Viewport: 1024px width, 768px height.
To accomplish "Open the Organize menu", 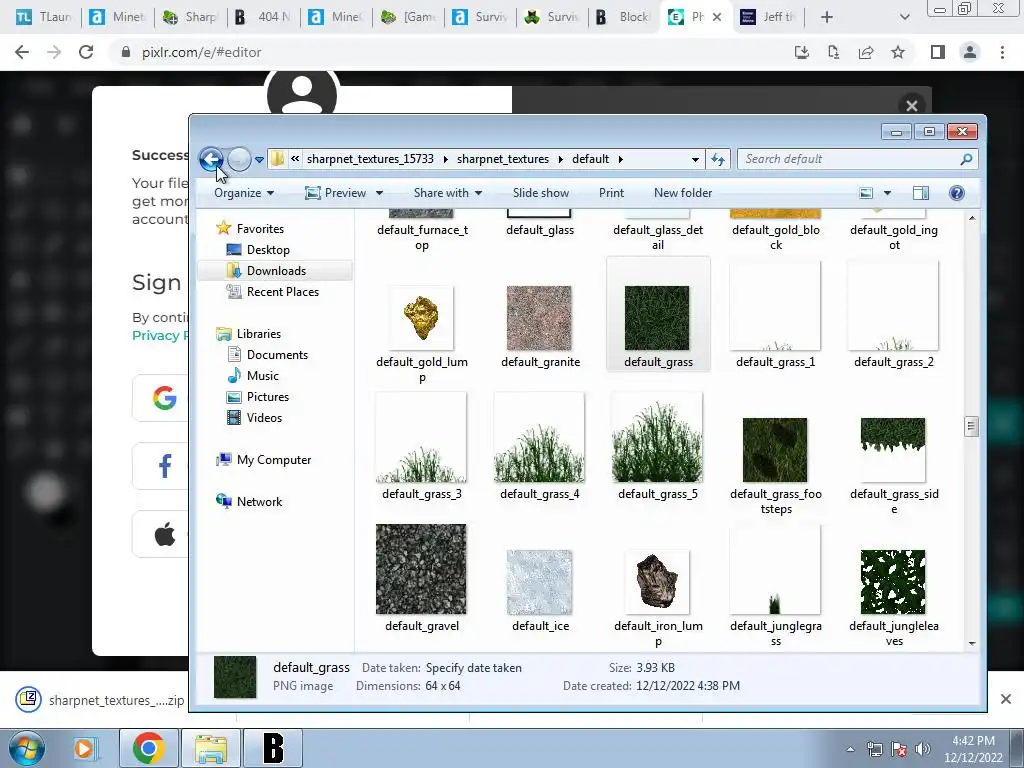I will [244, 193].
